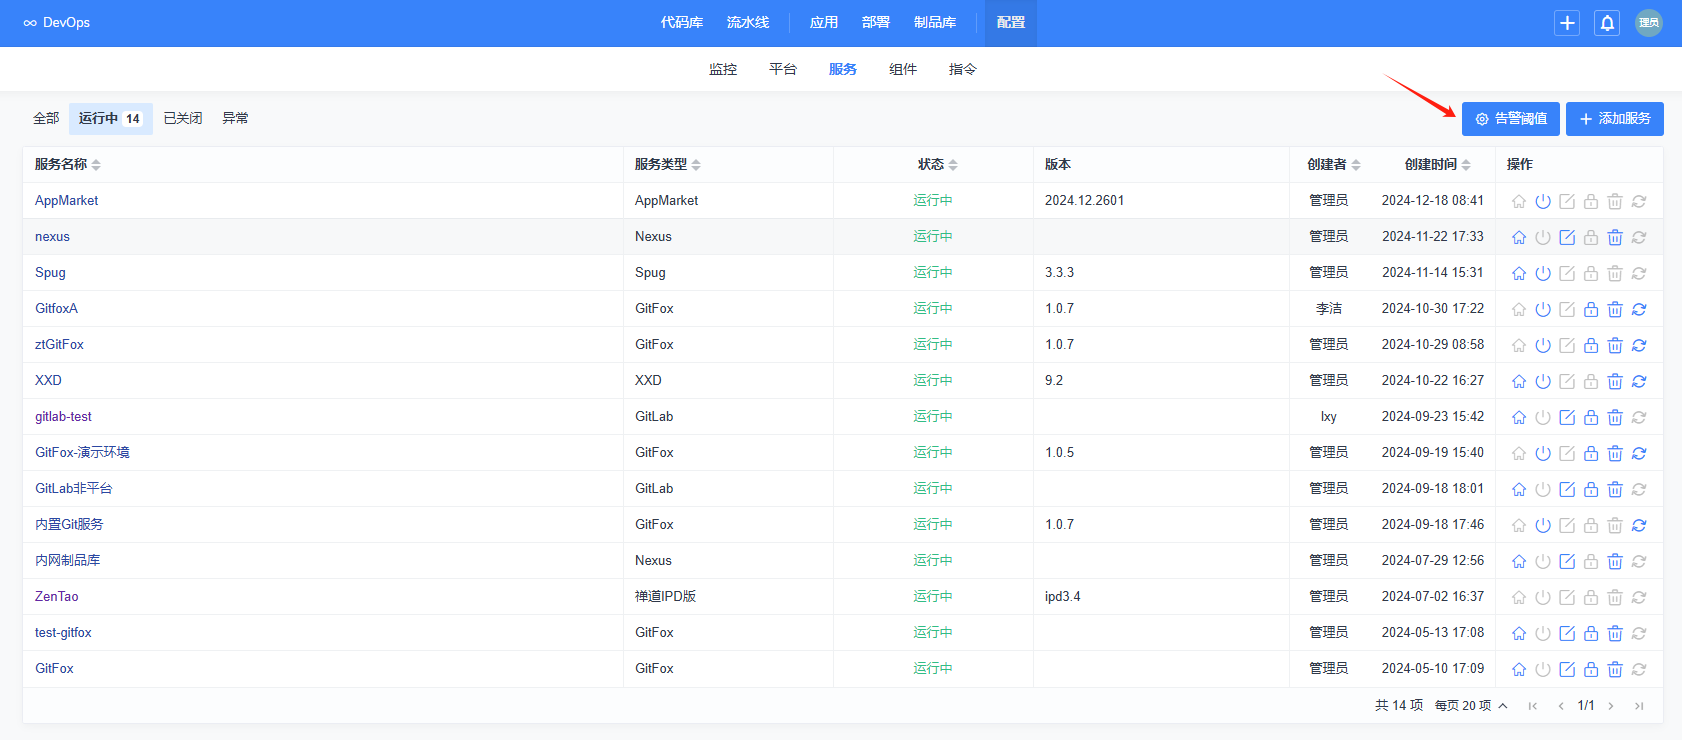Click the plus icon in the header
Screen dimensions: 1682x740
coord(1567,23)
